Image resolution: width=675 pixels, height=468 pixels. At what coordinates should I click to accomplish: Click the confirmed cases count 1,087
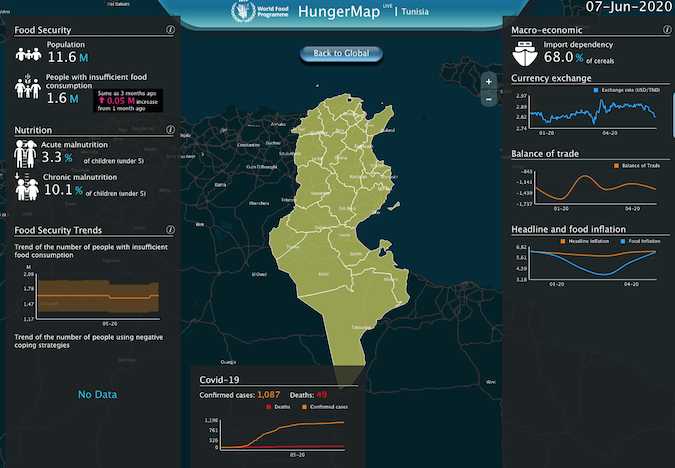[x=268, y=394]
